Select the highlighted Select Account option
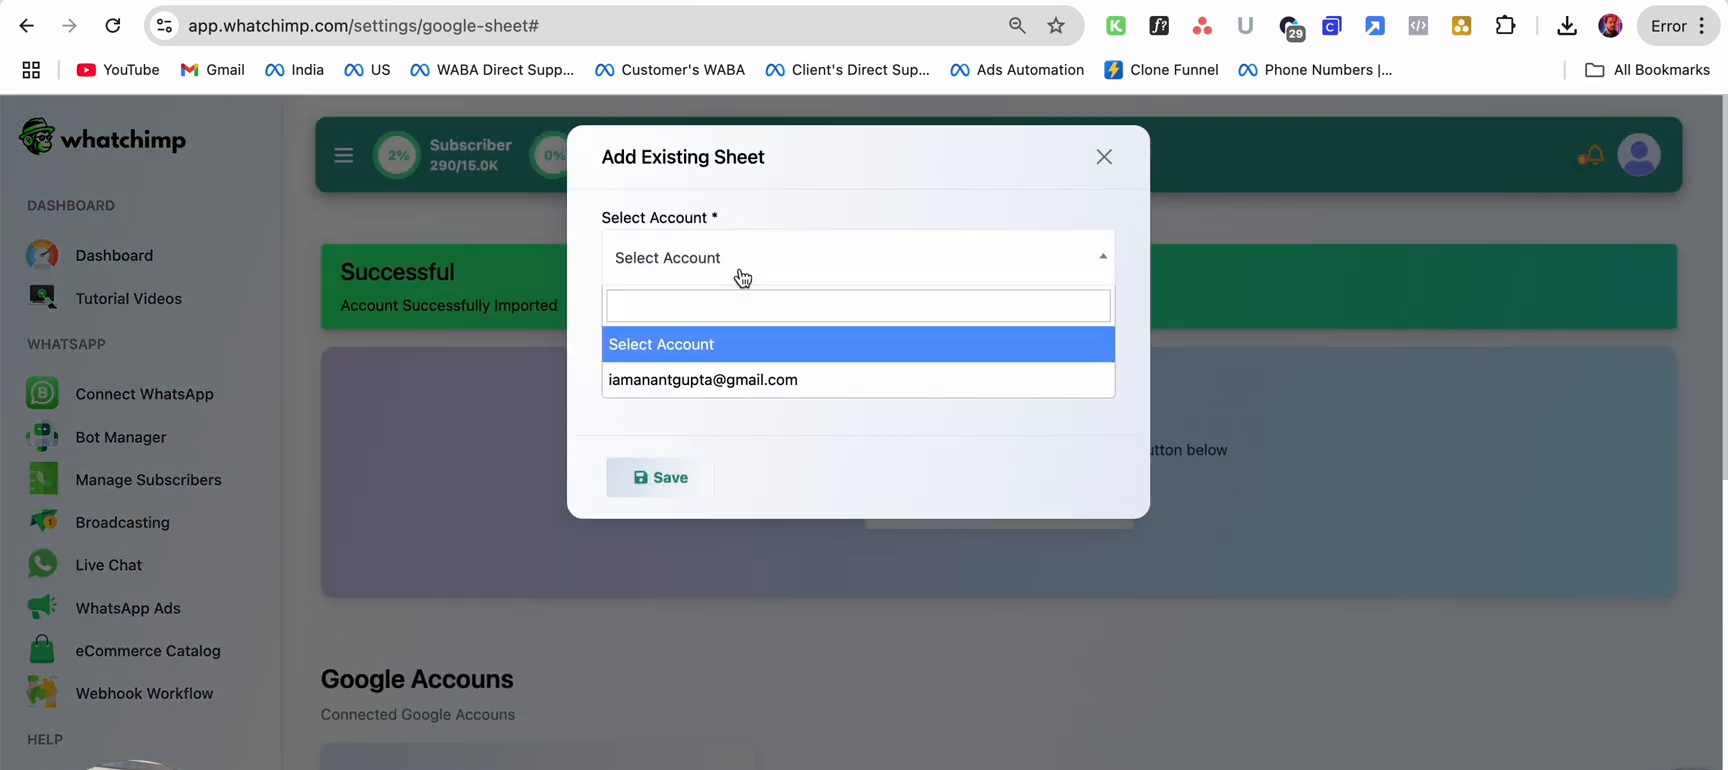Viewport: 1728px width, 770px height. coord(858,344)
